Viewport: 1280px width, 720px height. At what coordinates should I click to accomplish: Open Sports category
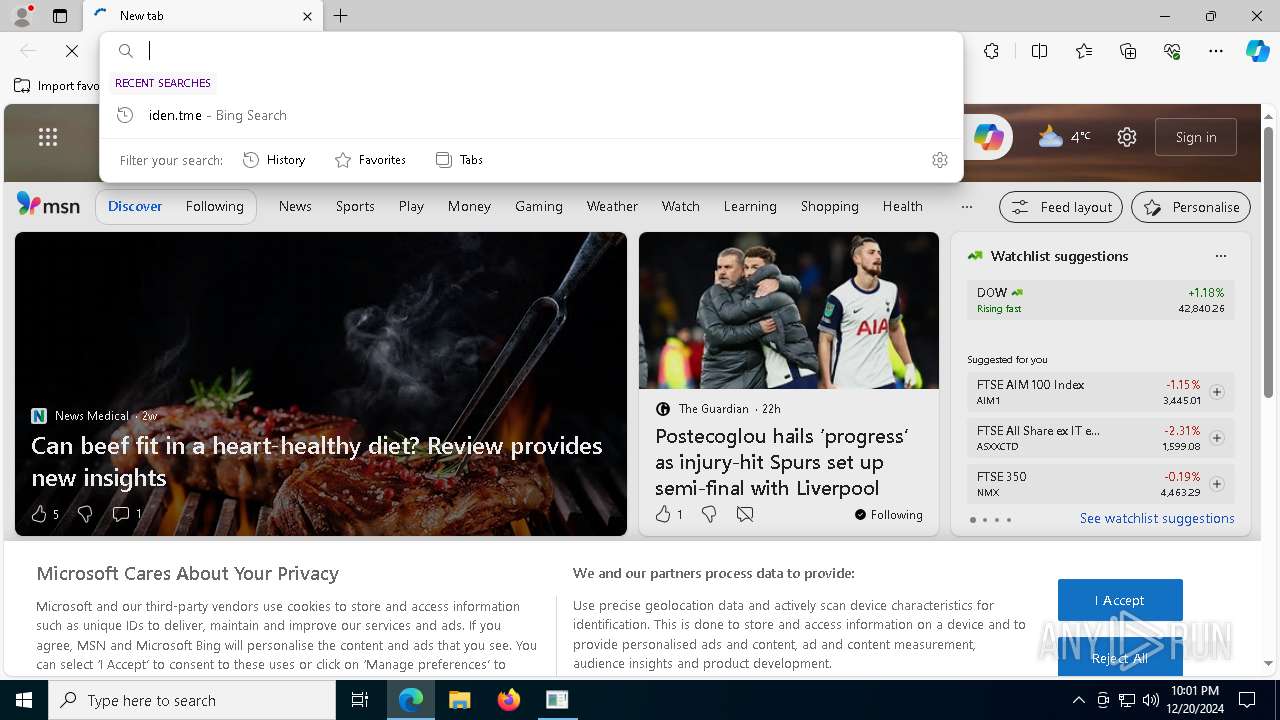tap(355, 206)
